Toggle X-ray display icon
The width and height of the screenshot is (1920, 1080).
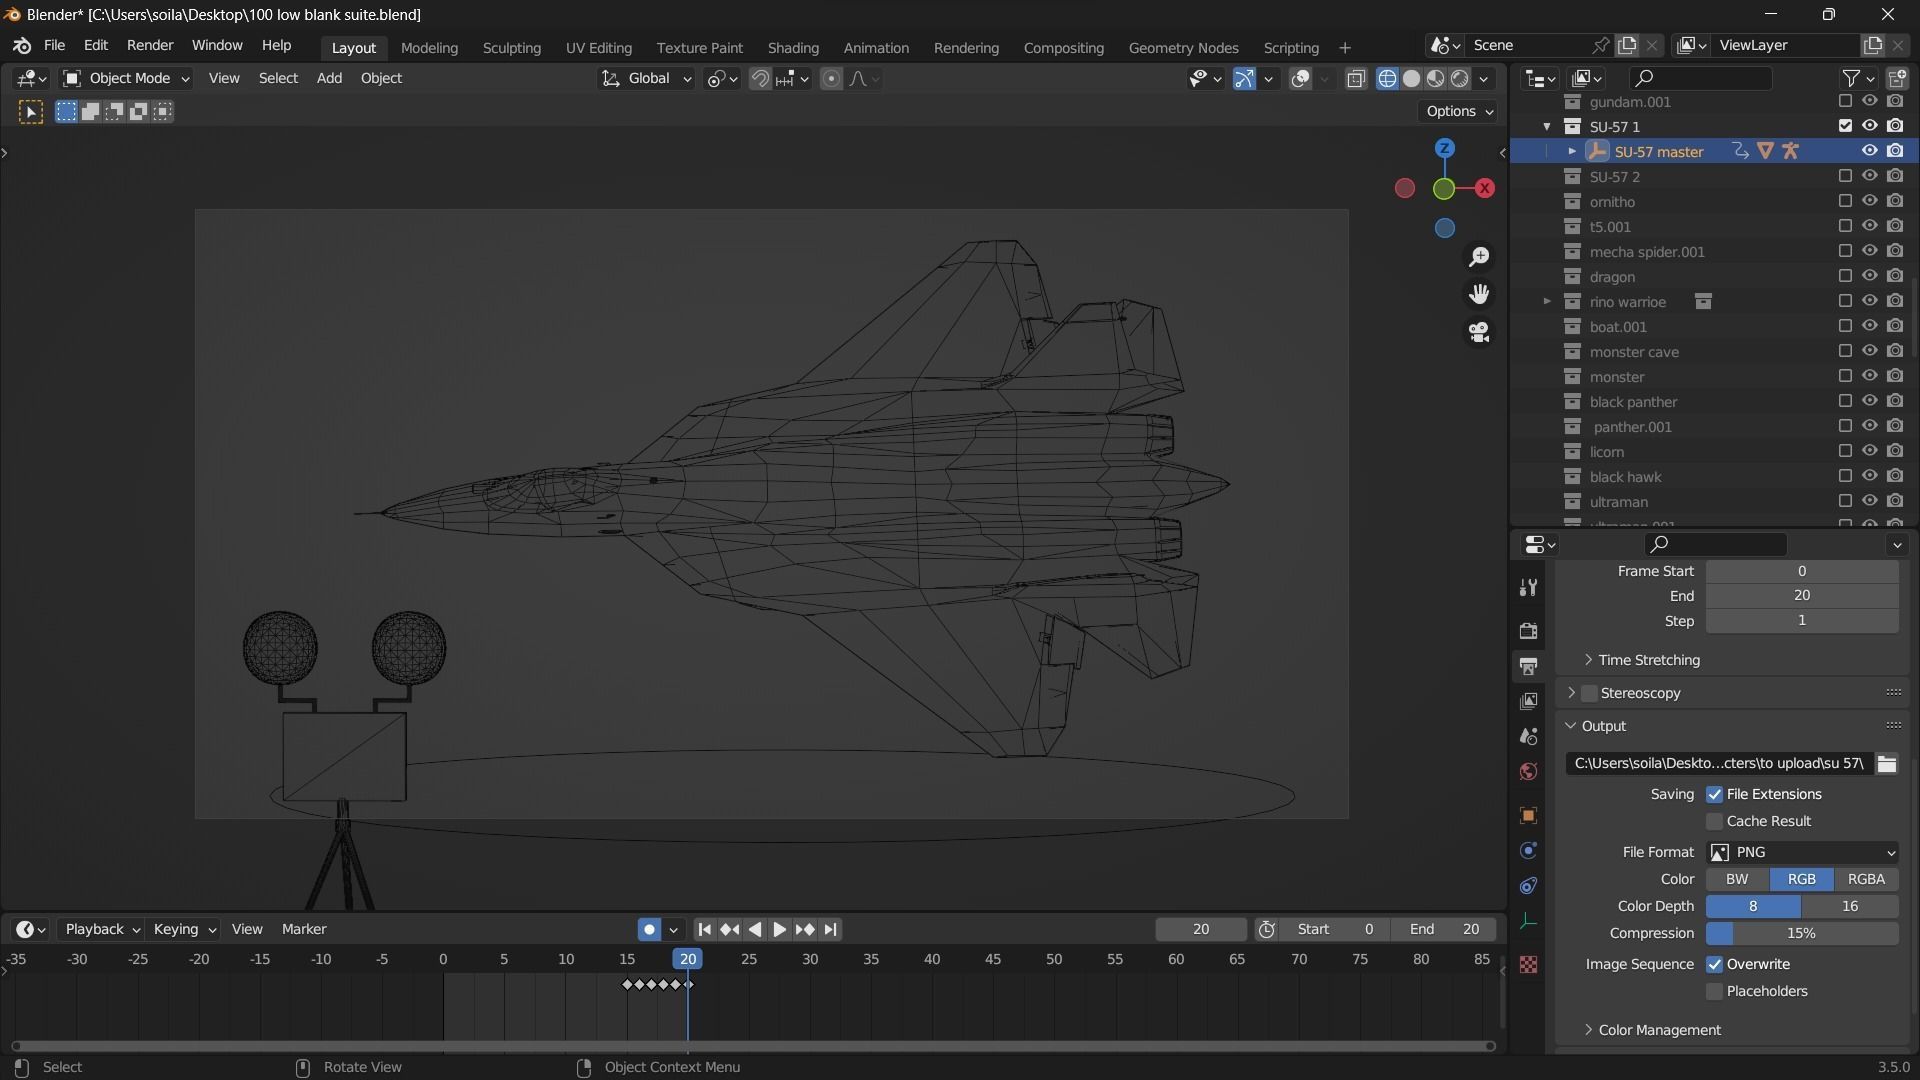[1356, 79]
